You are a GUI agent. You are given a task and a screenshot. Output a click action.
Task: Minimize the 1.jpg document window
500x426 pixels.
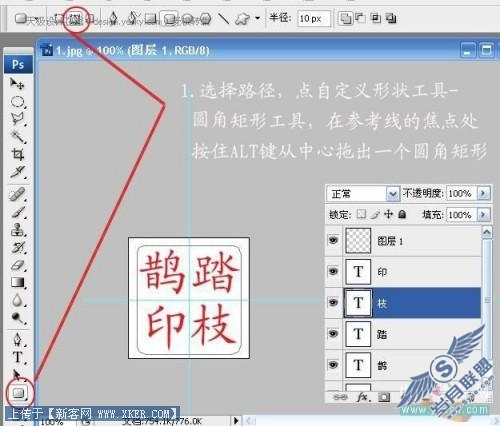click(x=468, y=51)
